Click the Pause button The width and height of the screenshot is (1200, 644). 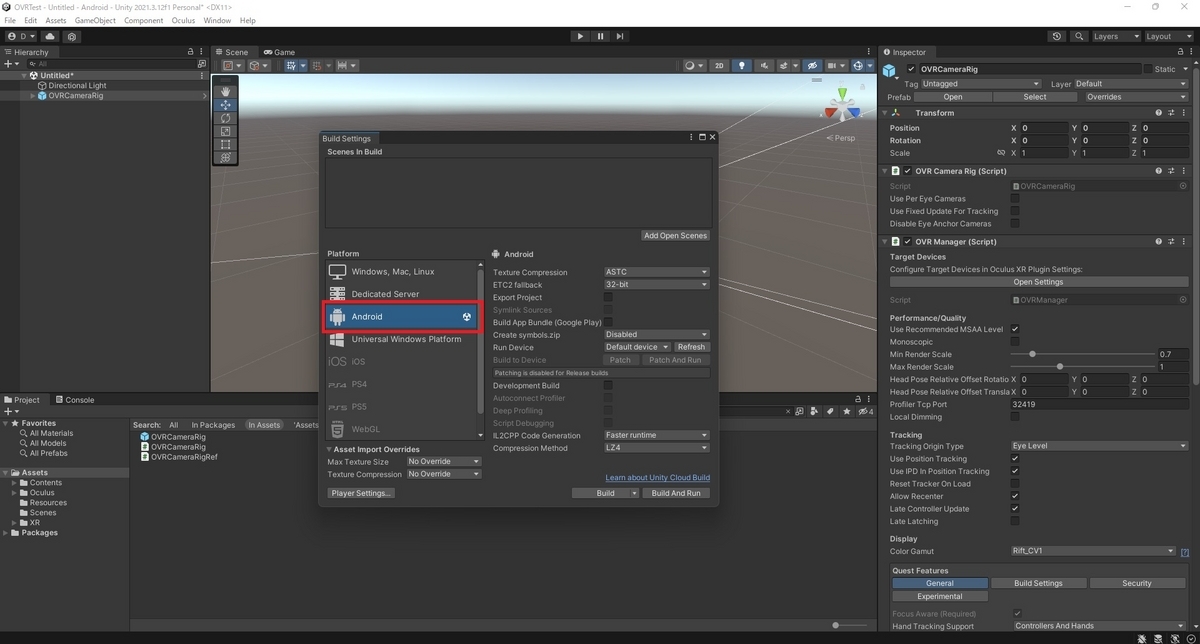coord(600,36)
